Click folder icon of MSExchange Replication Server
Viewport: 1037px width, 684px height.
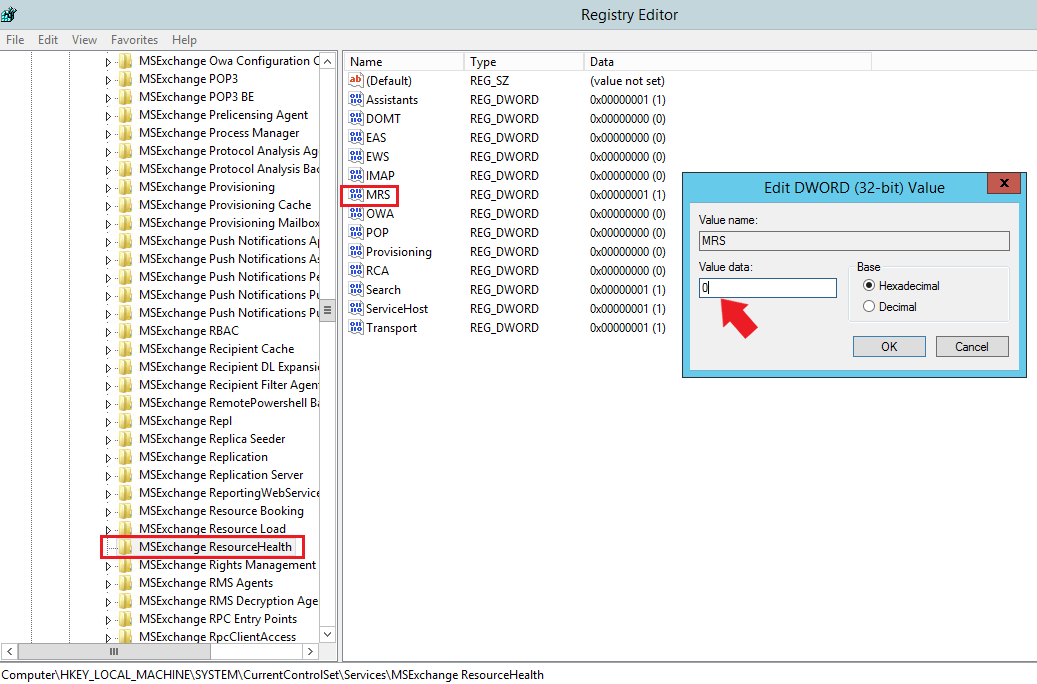pyautogui.click(x=125, y=475)
